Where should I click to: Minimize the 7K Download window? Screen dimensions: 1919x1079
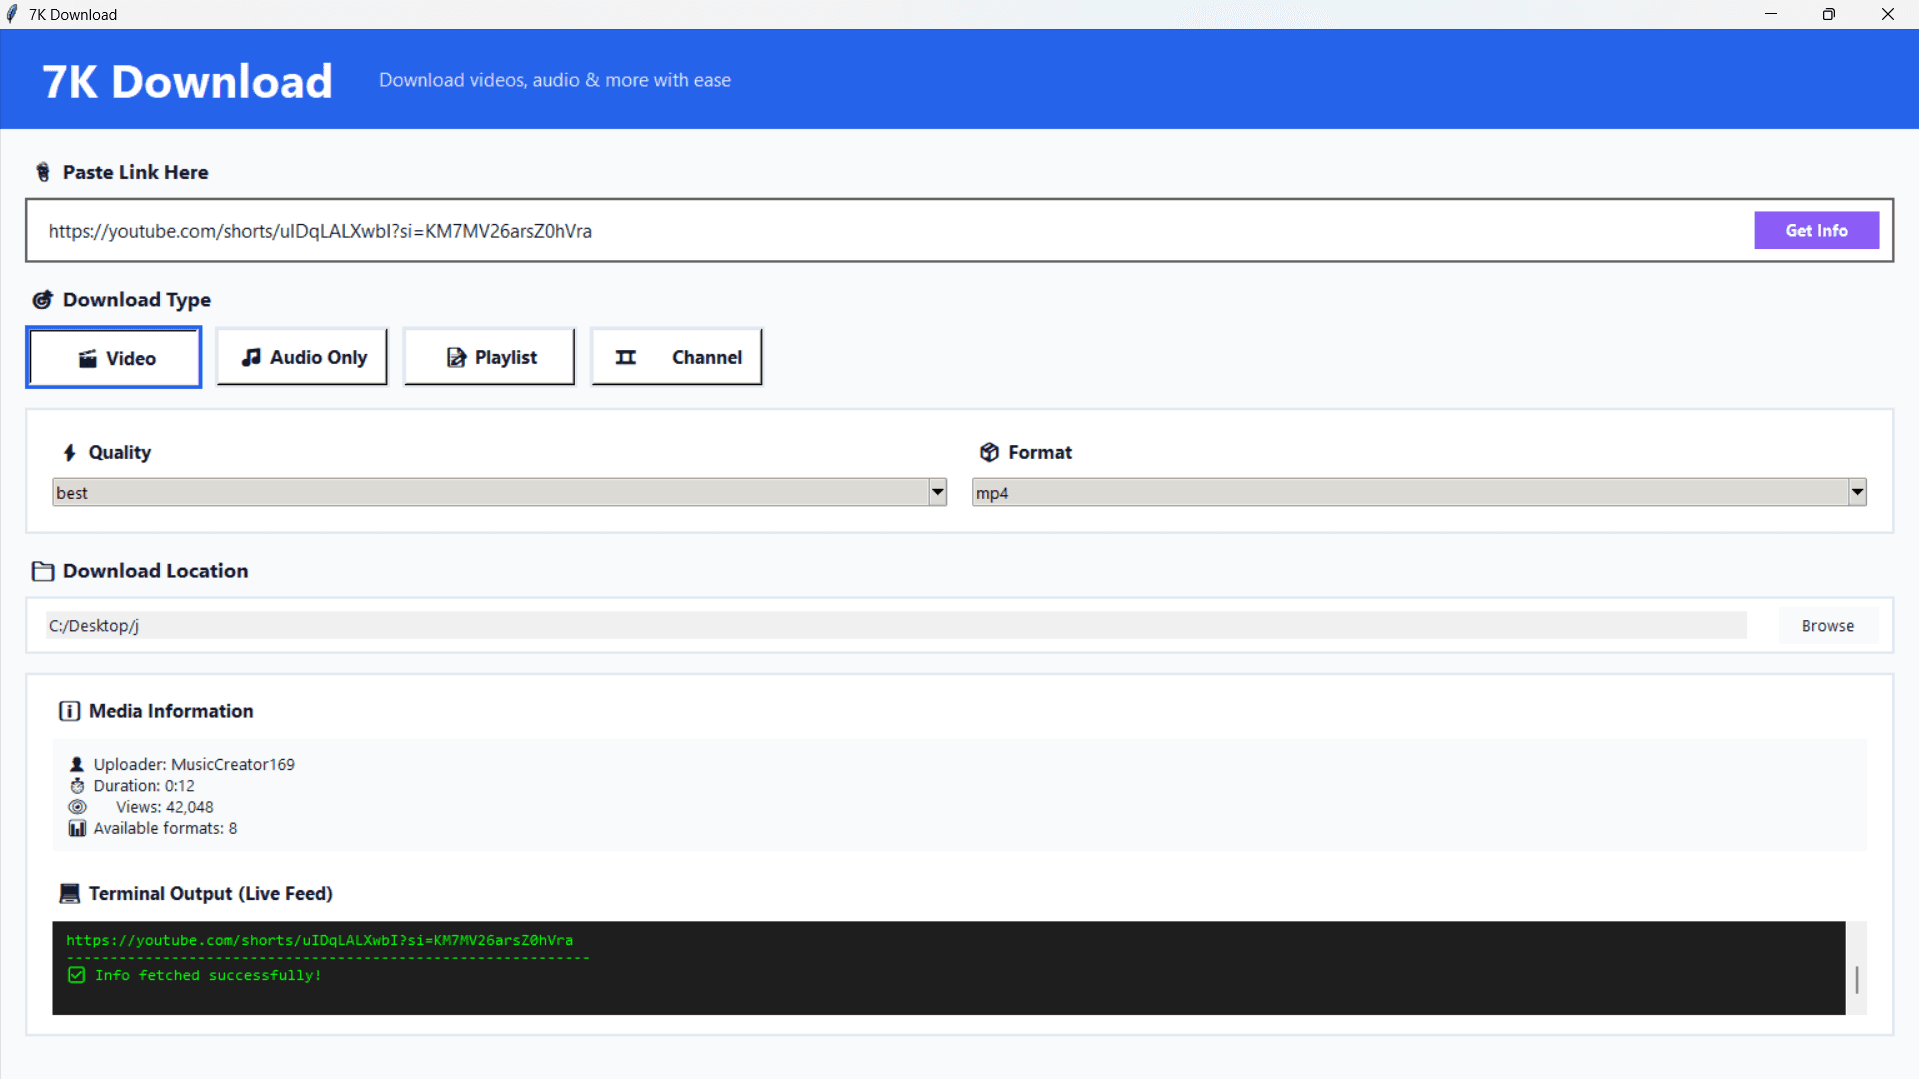tap(1770, 14)
